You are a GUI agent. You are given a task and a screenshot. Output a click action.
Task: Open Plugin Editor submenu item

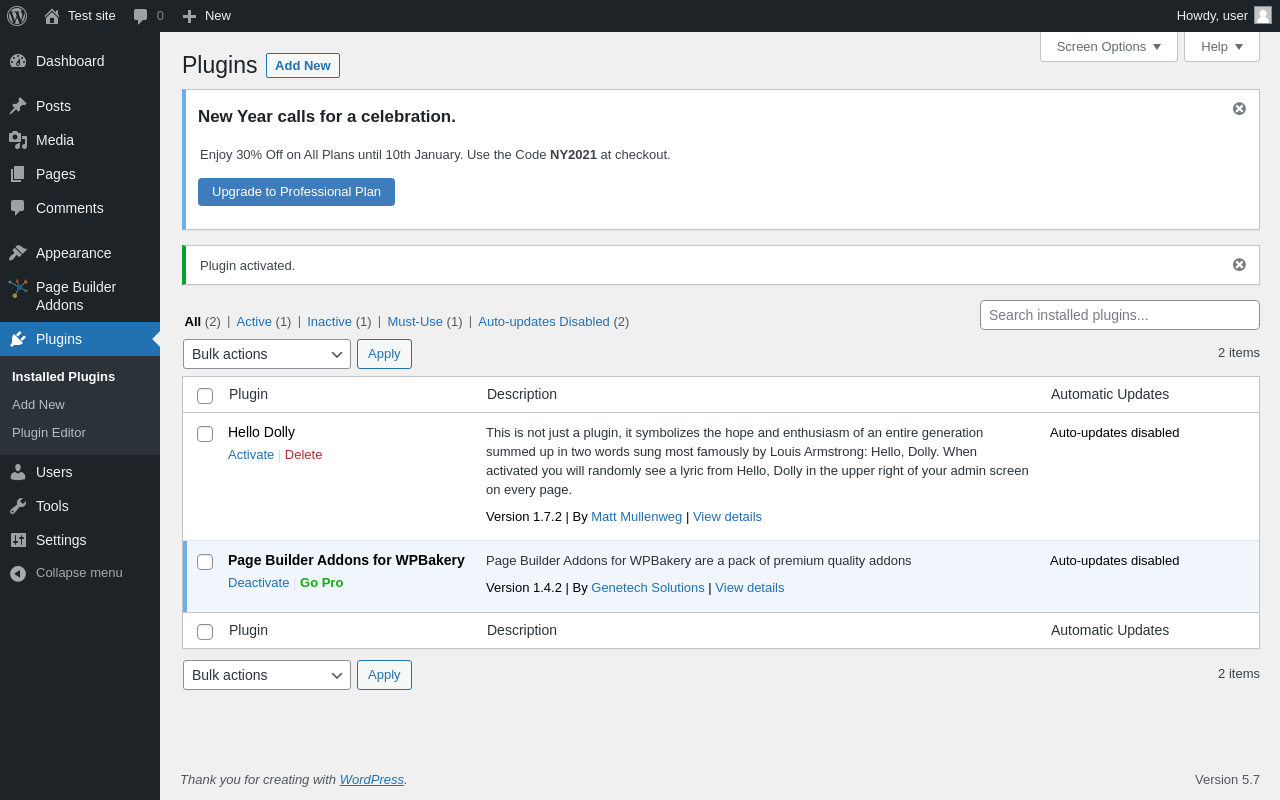(x=49, y=433)
